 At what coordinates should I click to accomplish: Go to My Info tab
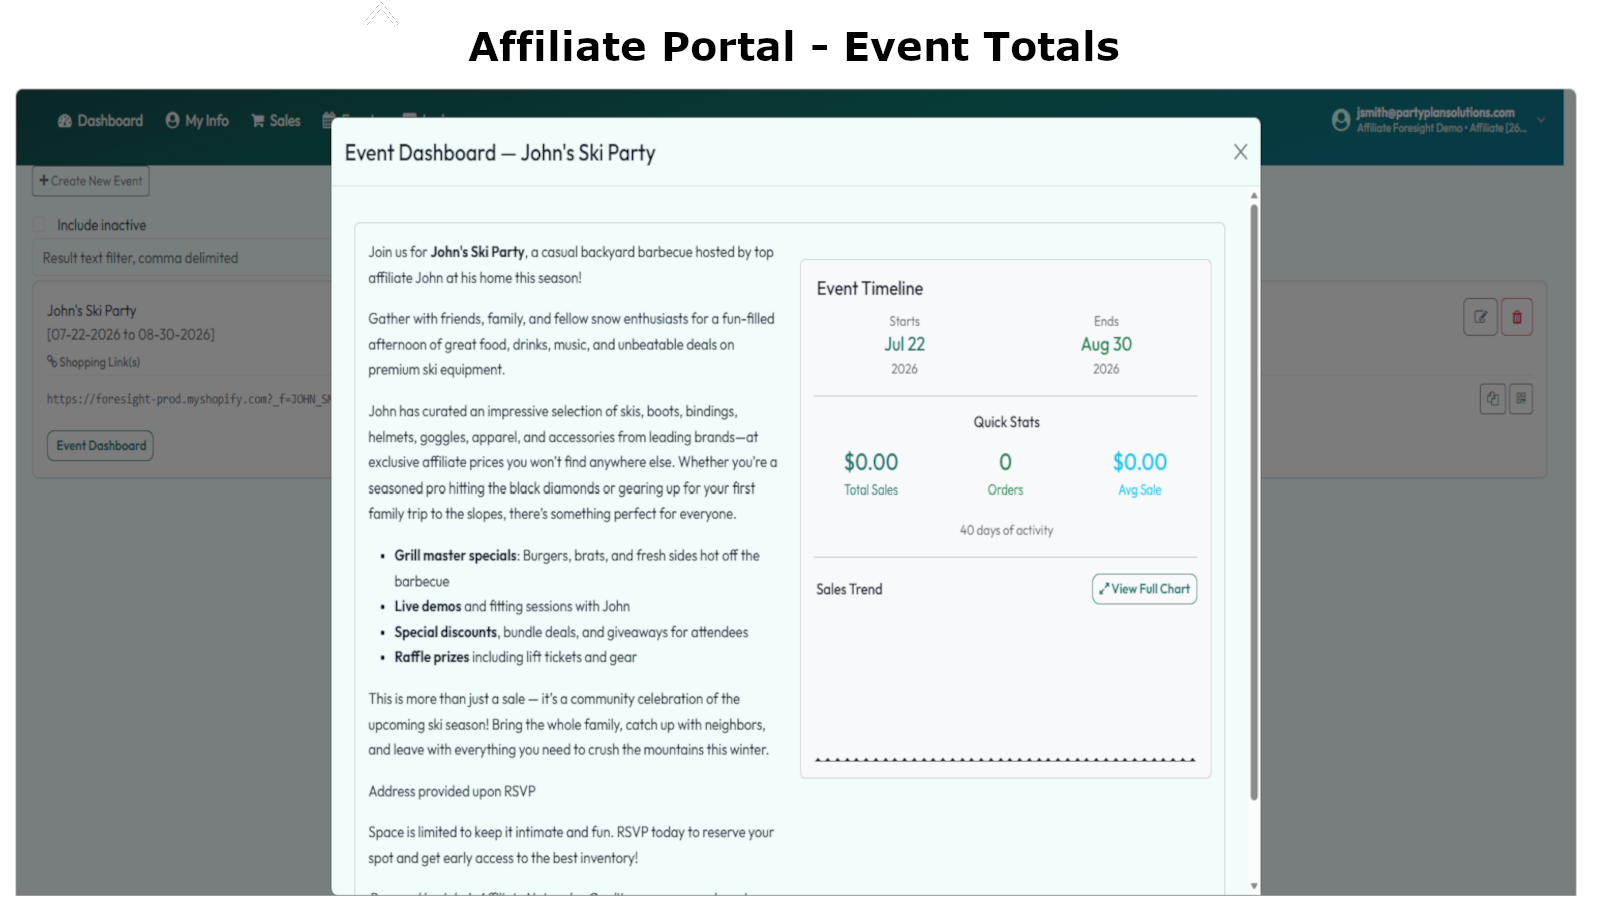[x=197, y=121]
